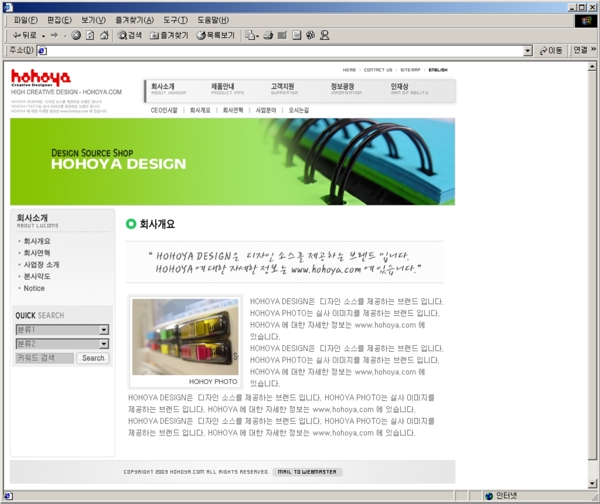Image resolution: width=600 pixels, height=504 pixels.
Task: Click the 키워드 검색 keyword input field
Action: [x=44, y=358]
